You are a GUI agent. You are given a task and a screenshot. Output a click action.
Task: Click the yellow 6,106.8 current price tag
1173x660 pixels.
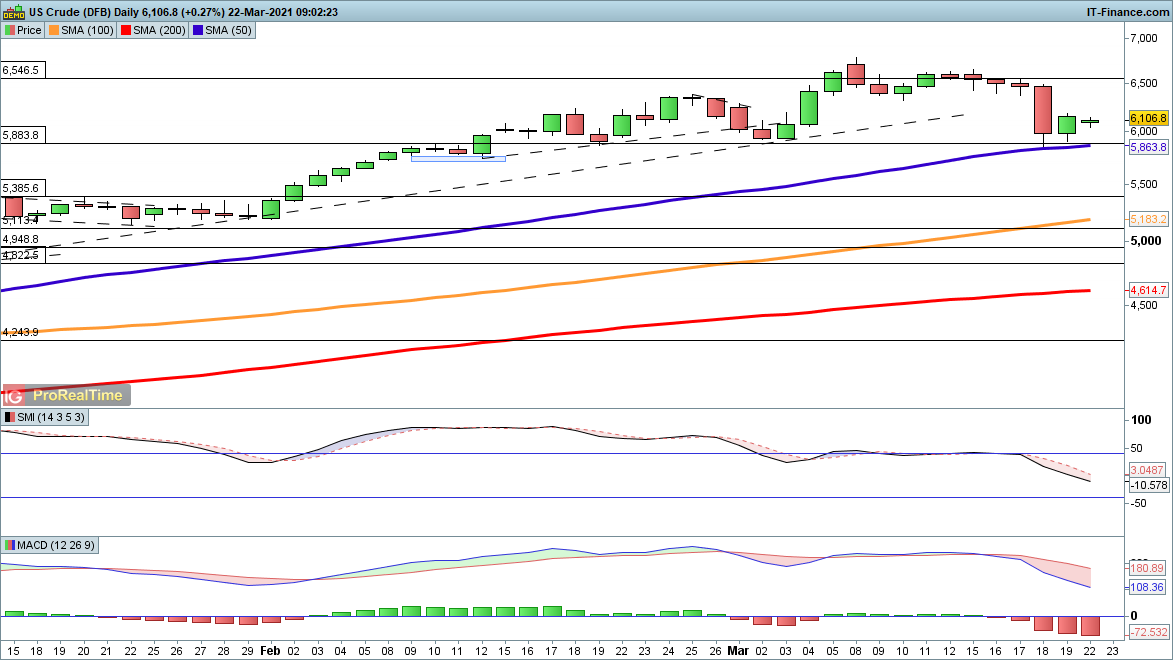coord(1148,118)
